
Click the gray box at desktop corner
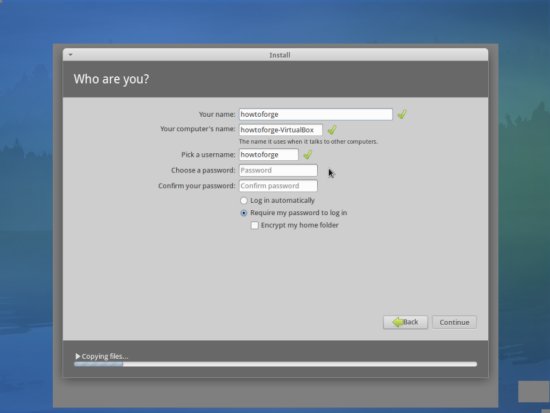pos(534,391)
